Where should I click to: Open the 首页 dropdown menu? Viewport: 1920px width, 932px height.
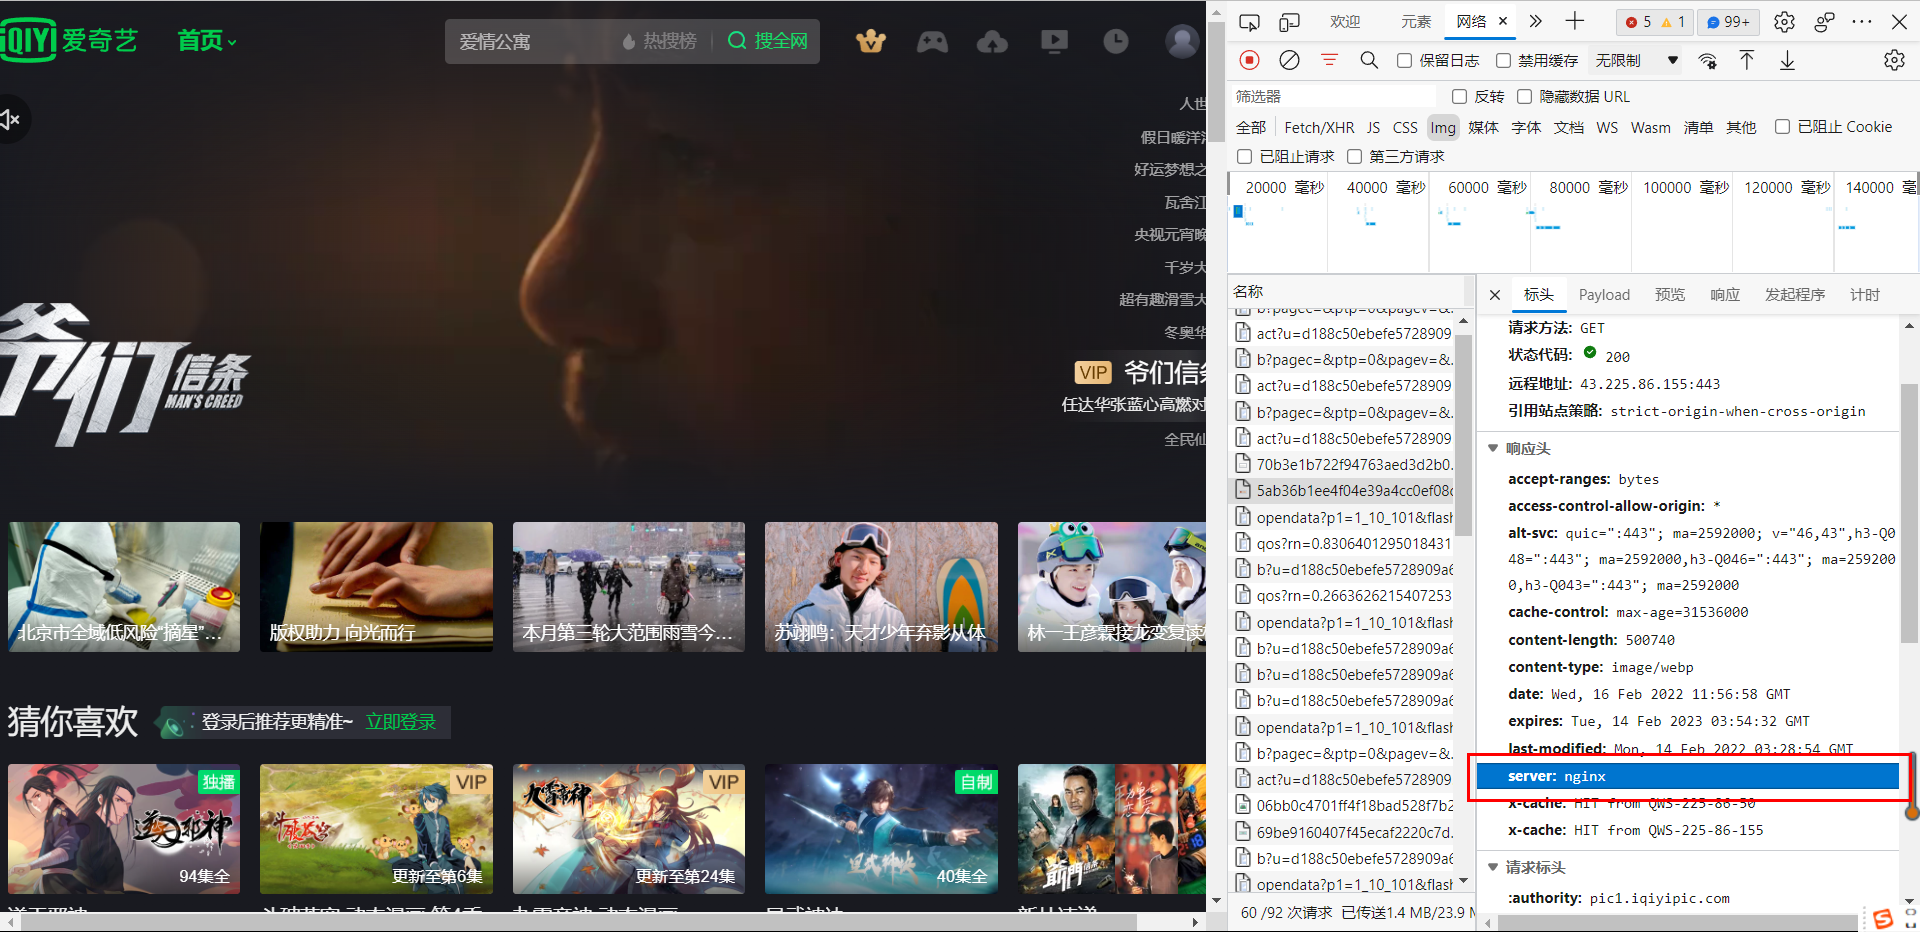[x=207, y=41]
